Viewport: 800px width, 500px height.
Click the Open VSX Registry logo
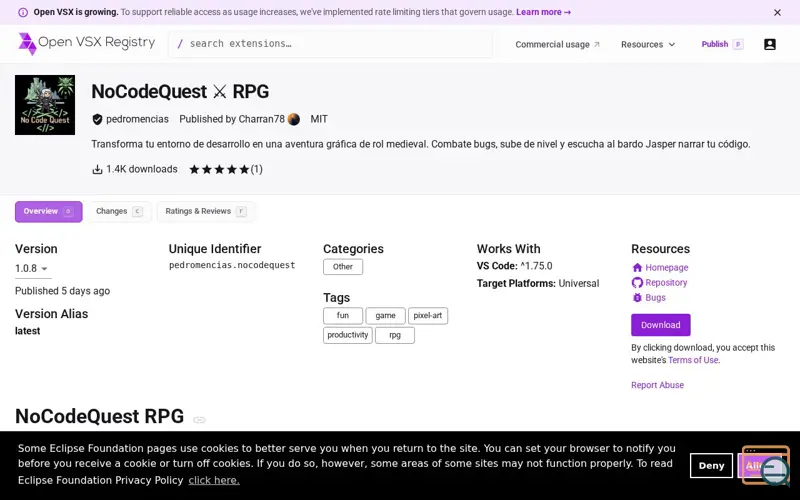coord(86,43)
